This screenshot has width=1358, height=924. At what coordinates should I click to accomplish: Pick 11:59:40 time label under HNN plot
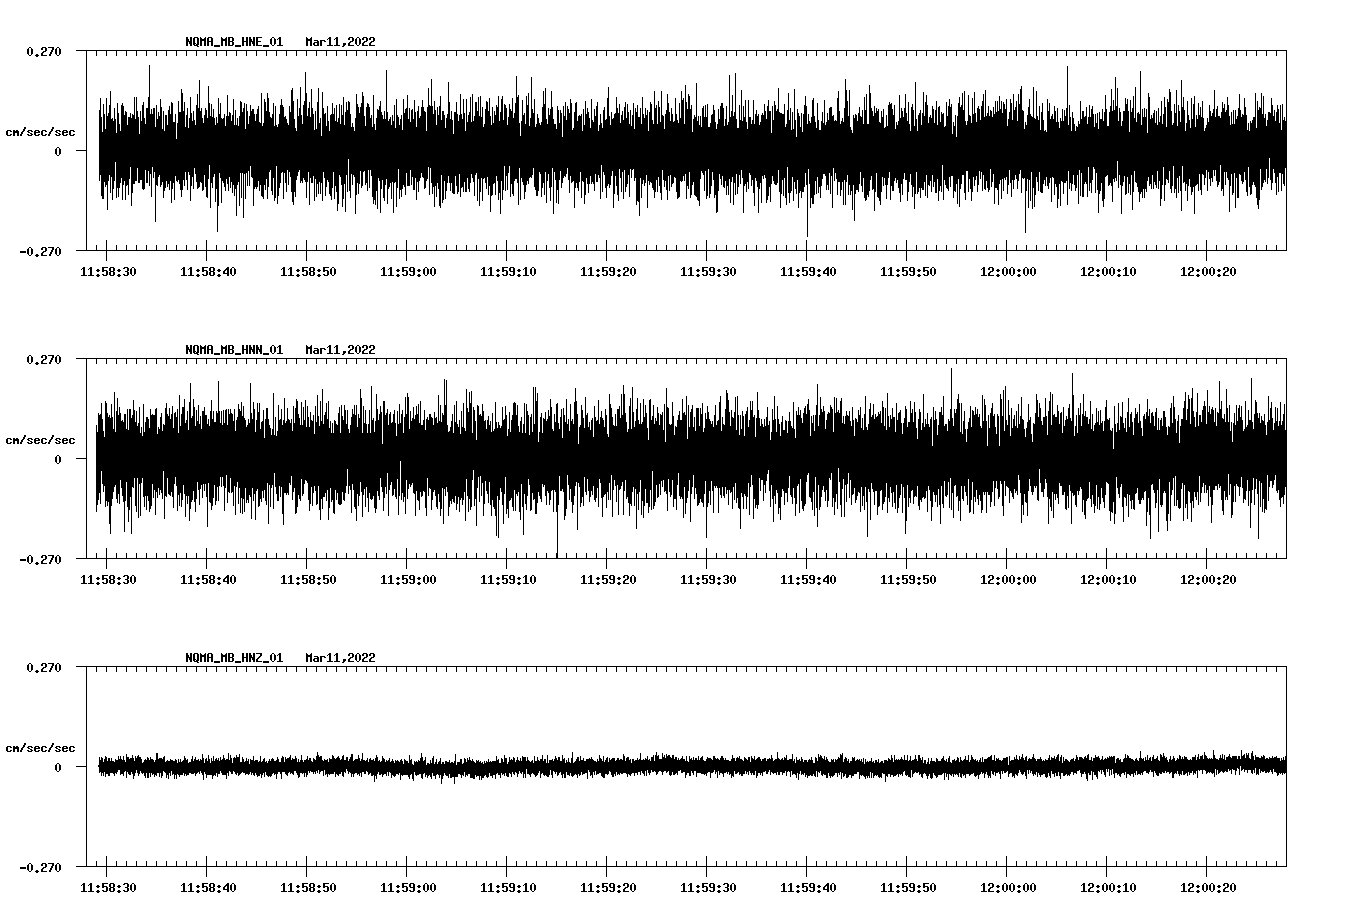point(808,580)
